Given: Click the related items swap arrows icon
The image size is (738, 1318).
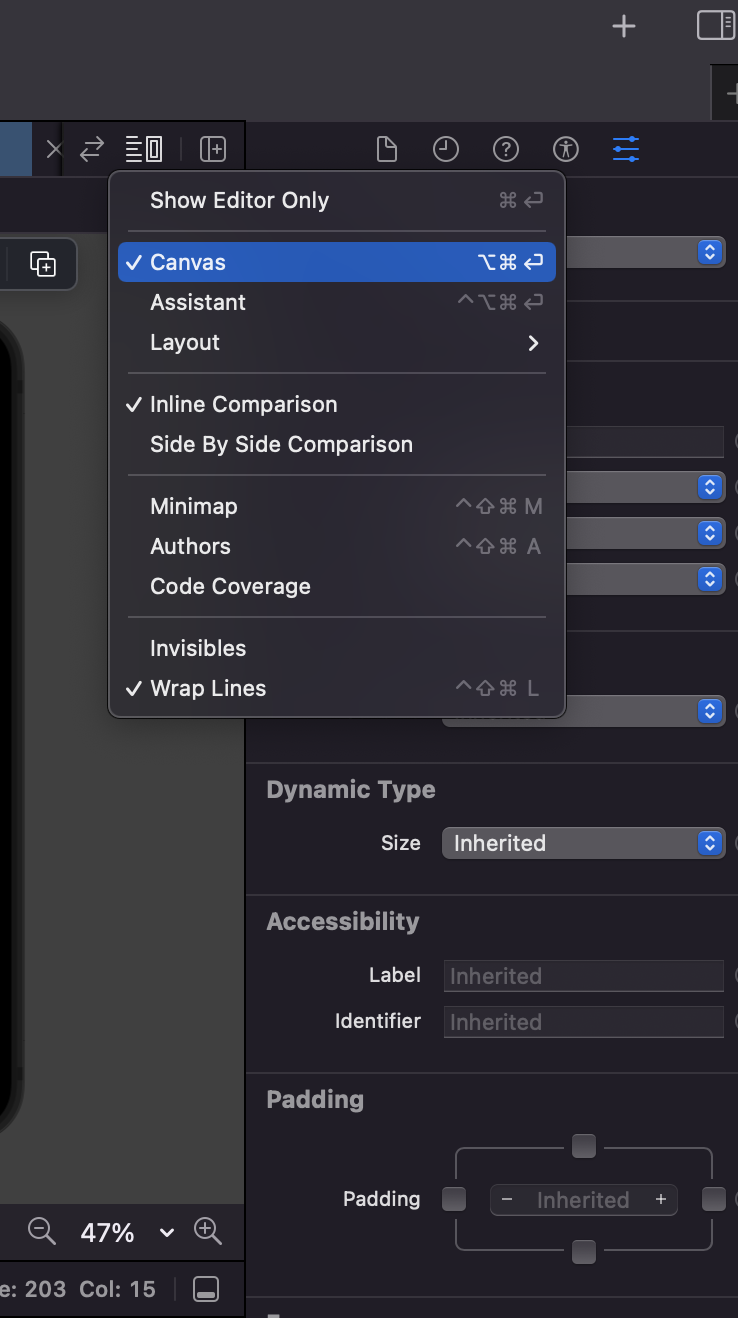Looking at the screenshot, I should point(92,150).
